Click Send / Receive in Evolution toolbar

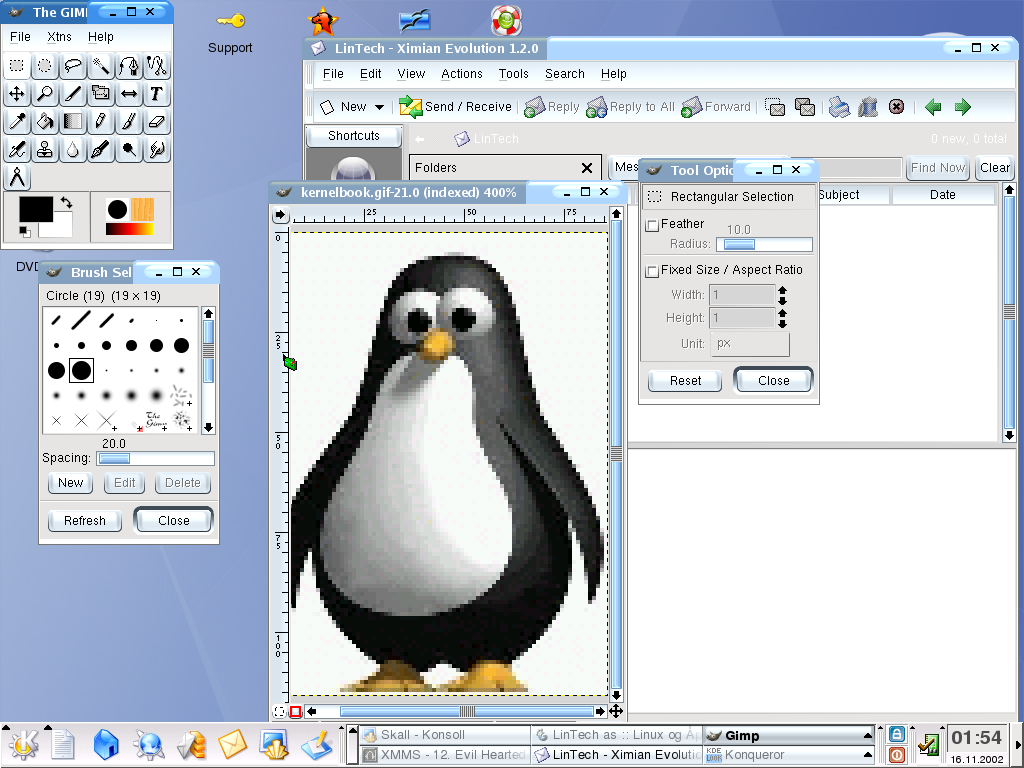[x=455, y=106]
